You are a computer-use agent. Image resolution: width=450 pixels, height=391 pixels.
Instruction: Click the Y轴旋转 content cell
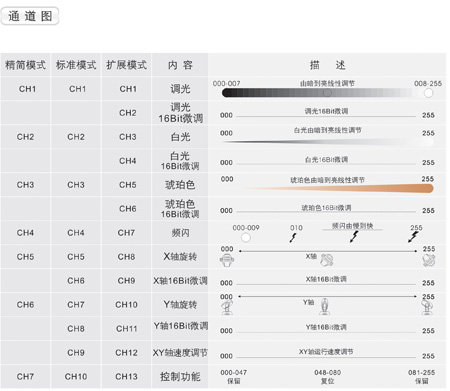click(x=180, y=305)
